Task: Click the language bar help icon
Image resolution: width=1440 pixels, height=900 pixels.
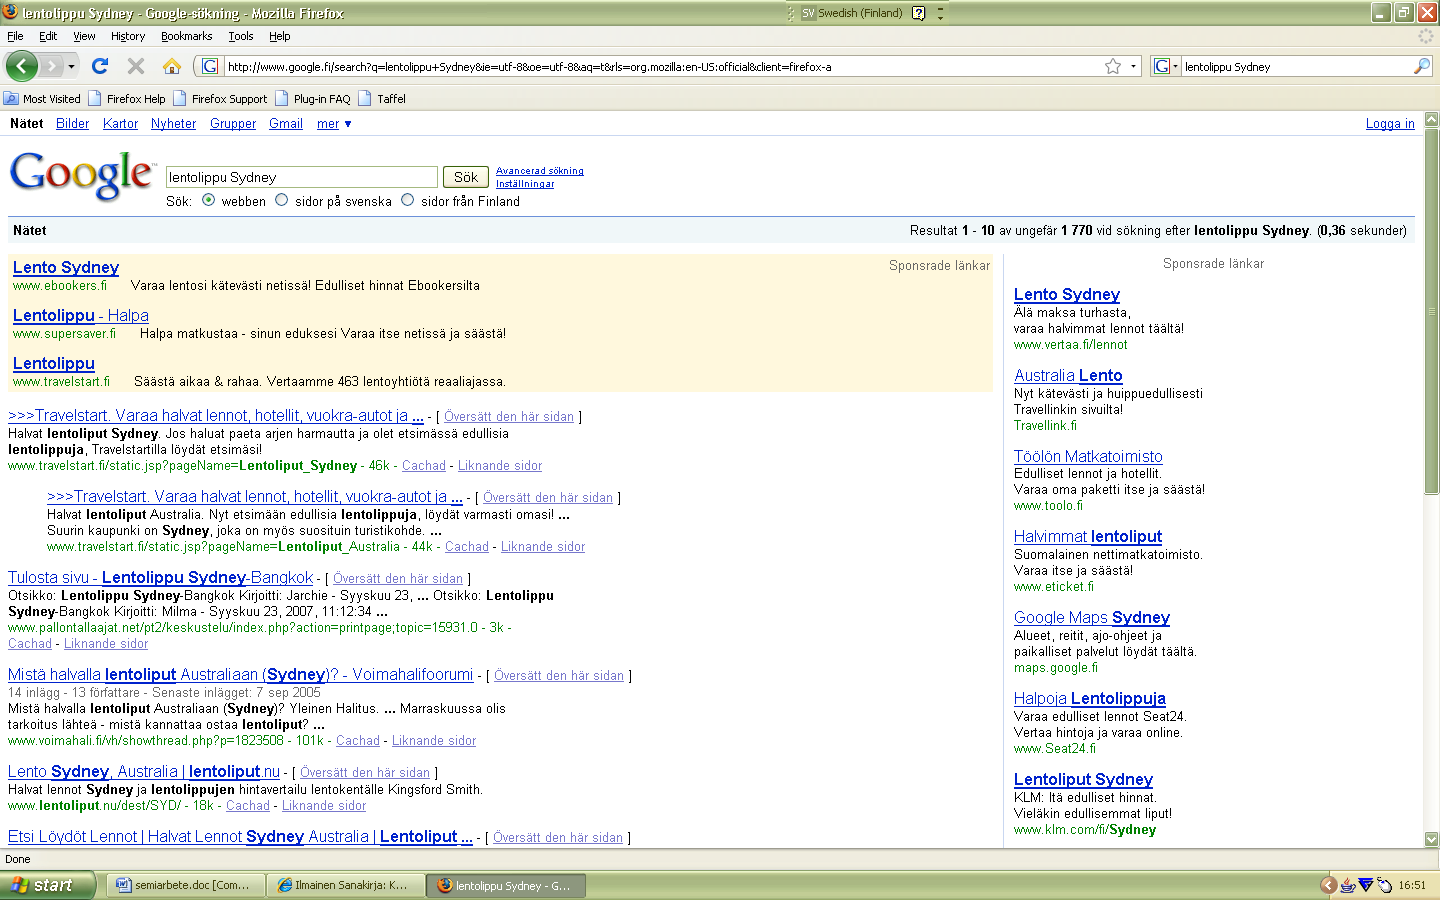Action: point(918,13)
